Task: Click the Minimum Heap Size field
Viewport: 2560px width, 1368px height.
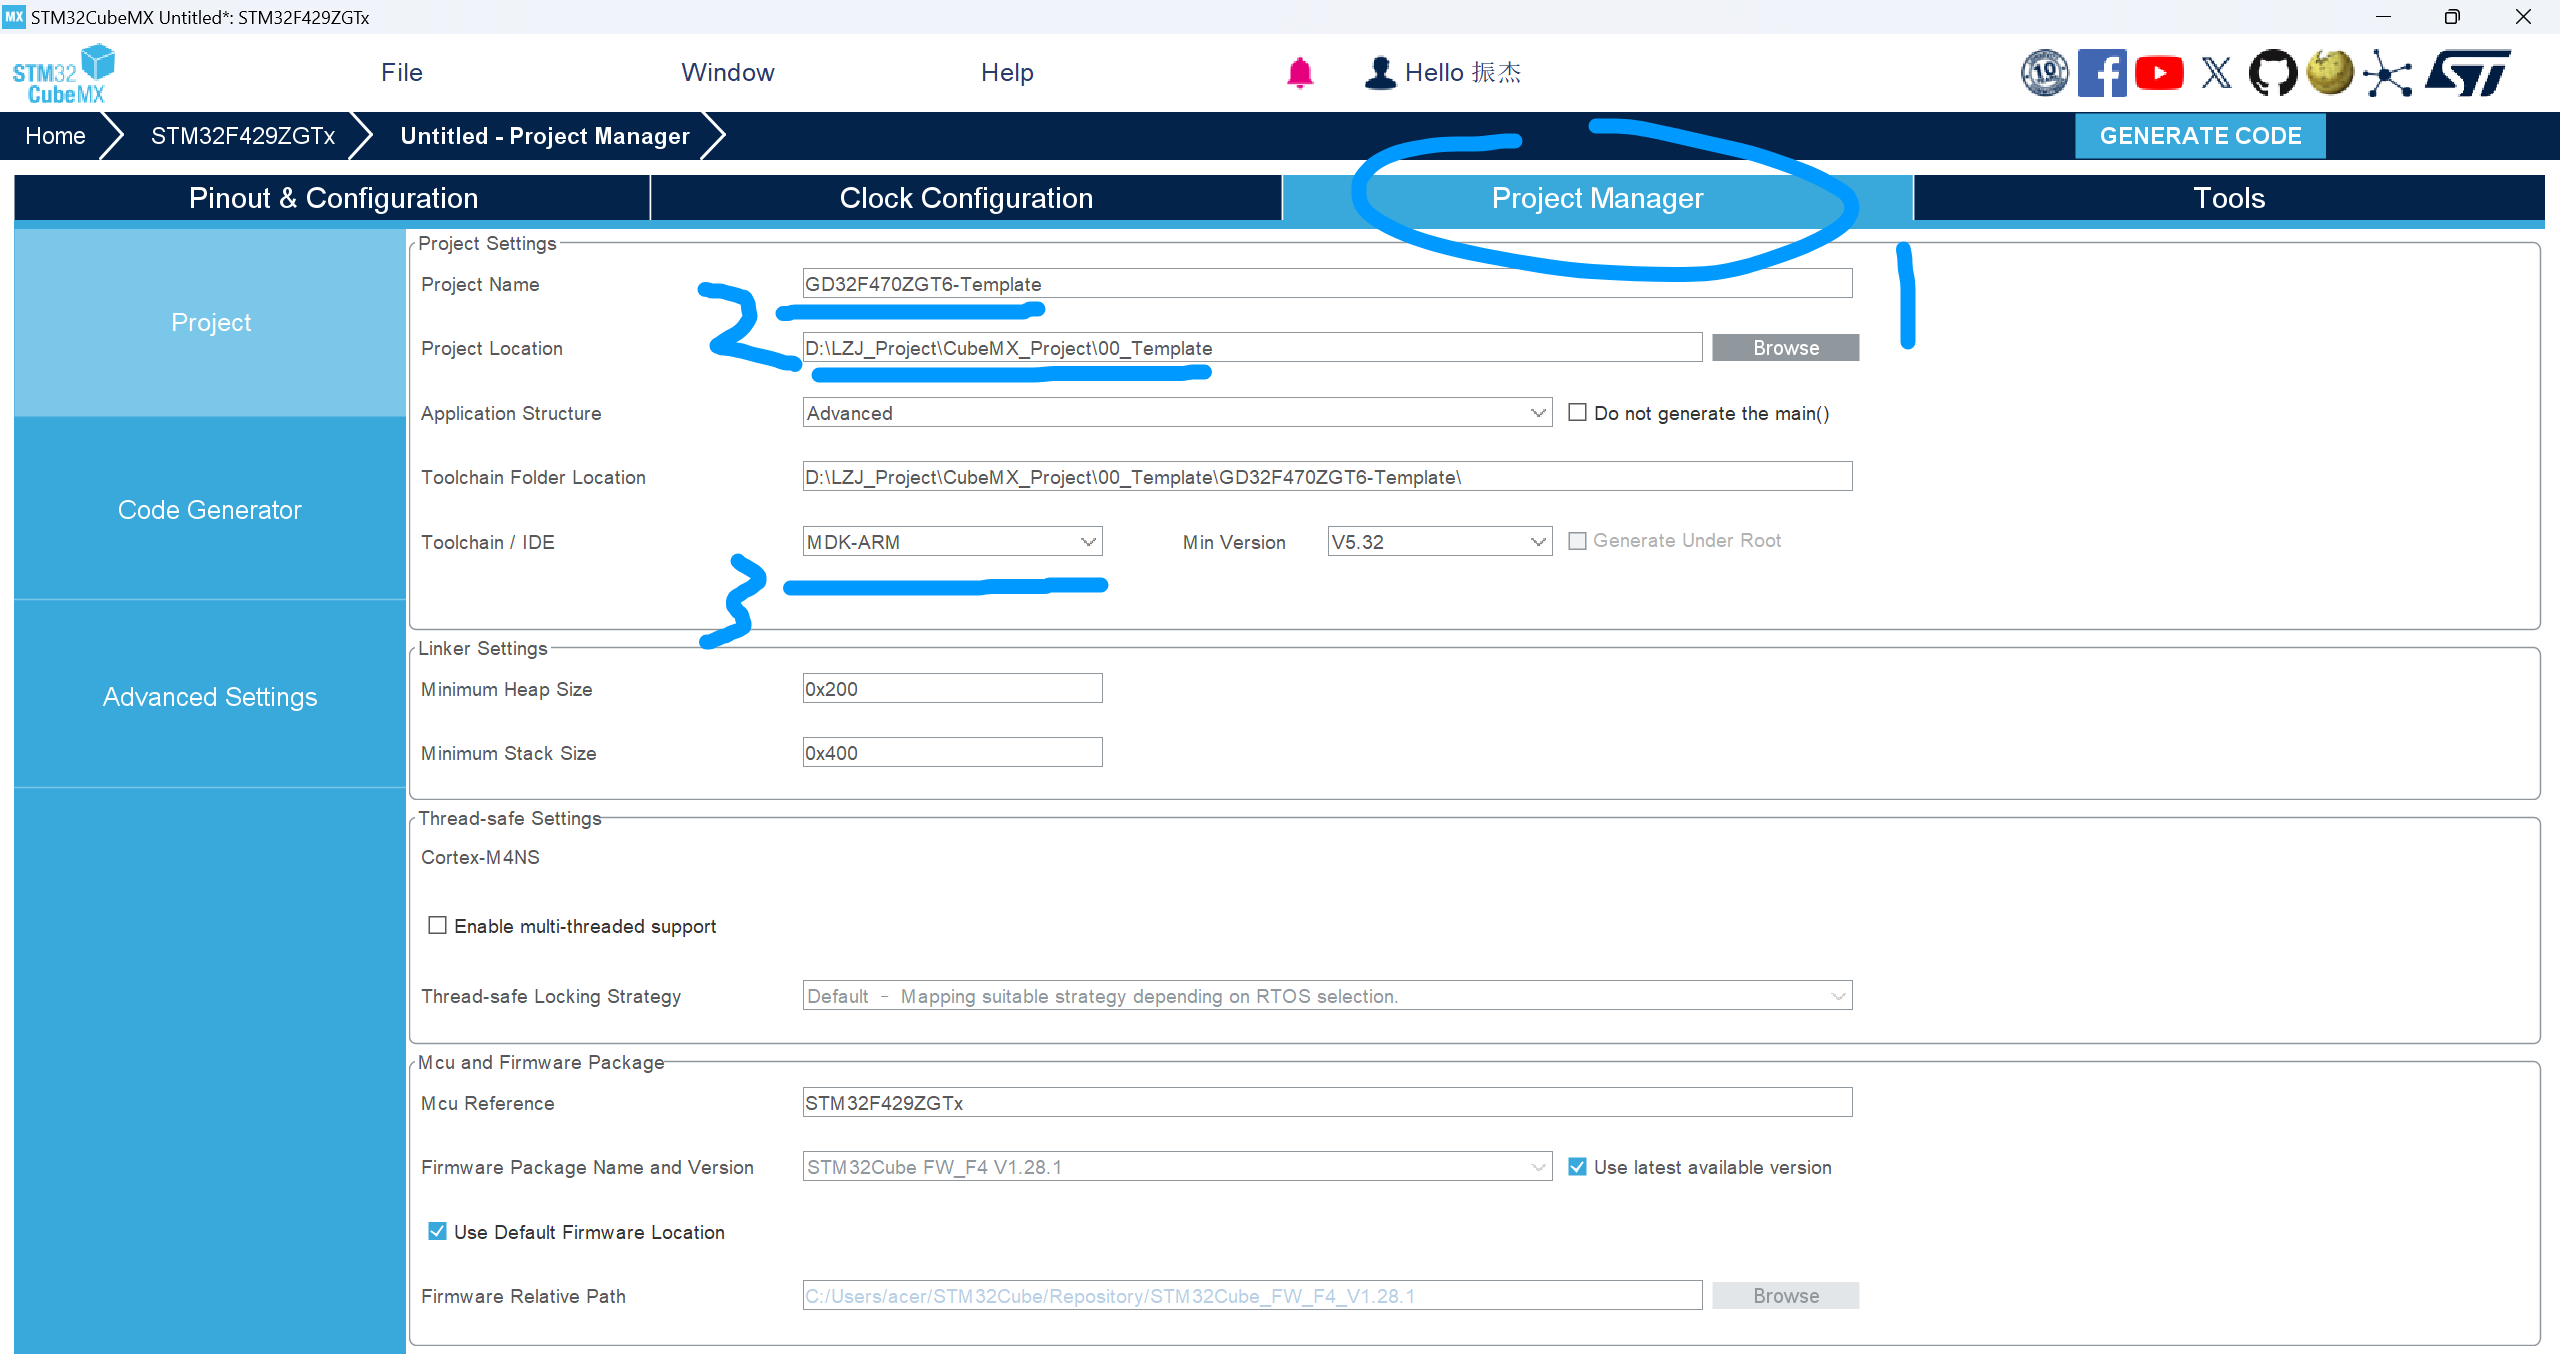Action: [952, 689]
